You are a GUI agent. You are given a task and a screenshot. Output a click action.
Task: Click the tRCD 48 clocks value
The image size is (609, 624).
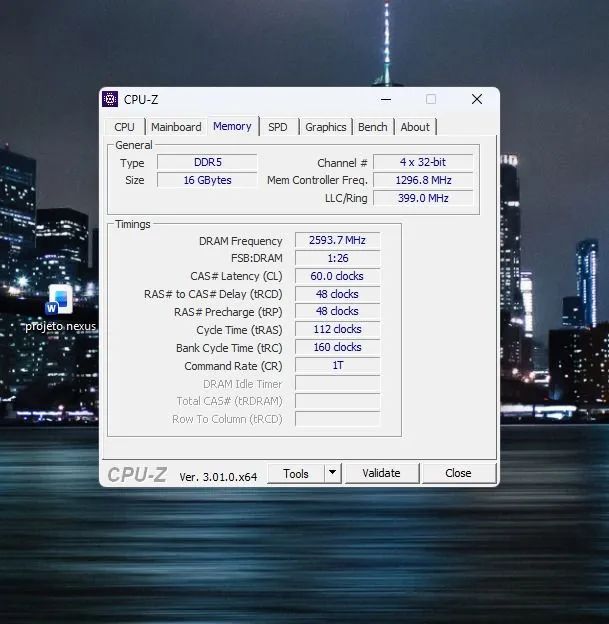pos(338,294)
